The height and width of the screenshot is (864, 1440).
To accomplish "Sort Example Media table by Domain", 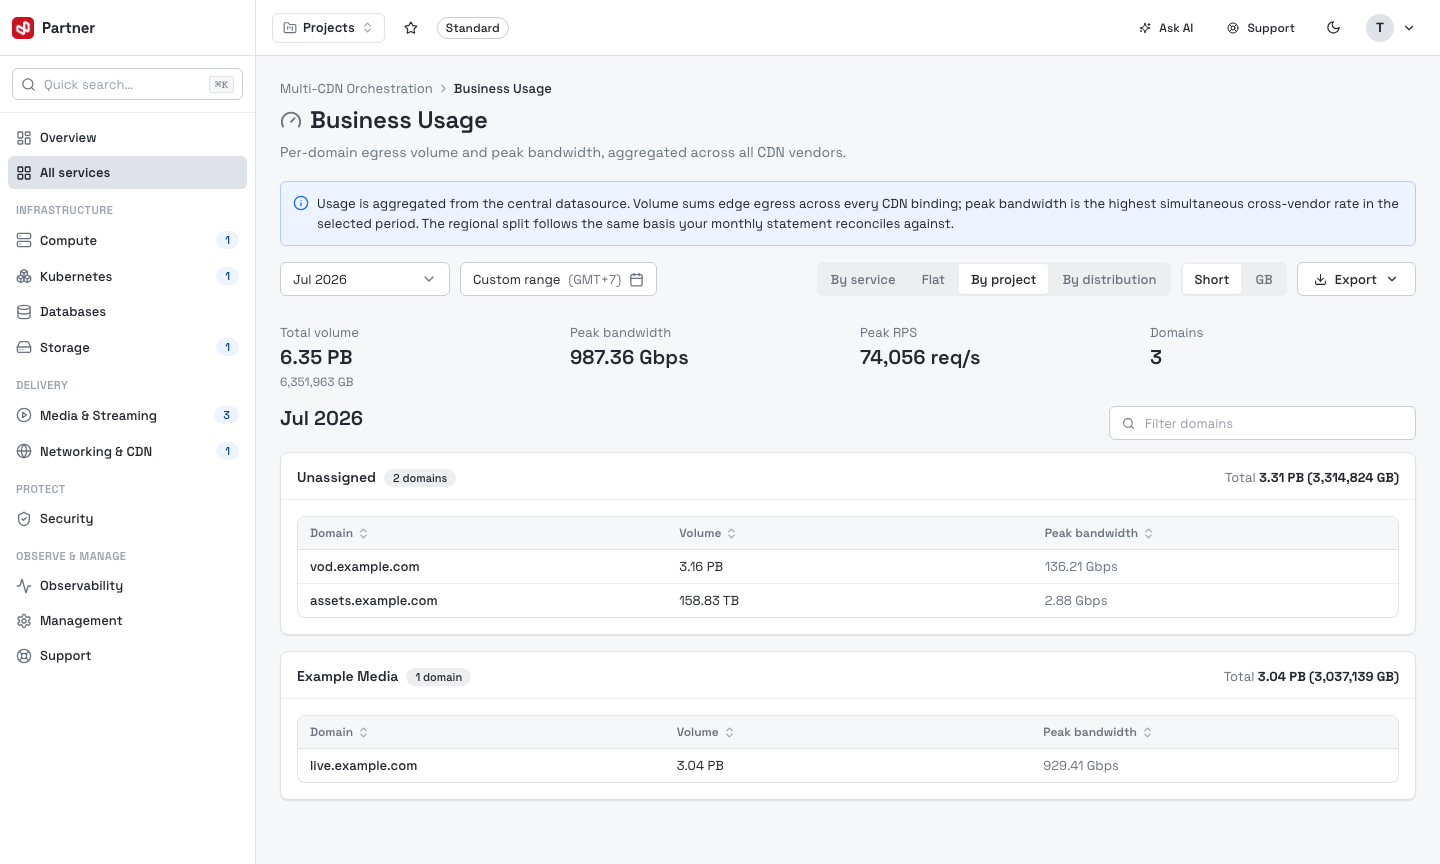I will click(339, 732).
